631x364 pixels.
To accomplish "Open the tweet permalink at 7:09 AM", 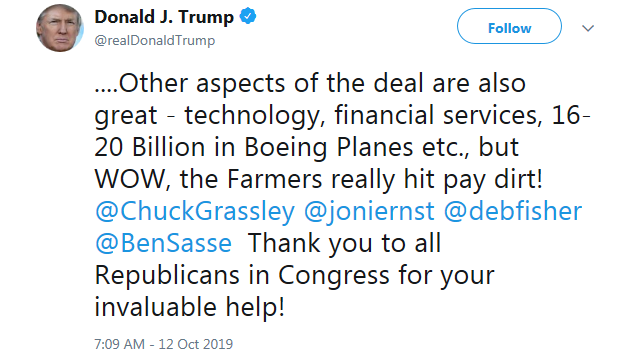I will tap(120, 344).
